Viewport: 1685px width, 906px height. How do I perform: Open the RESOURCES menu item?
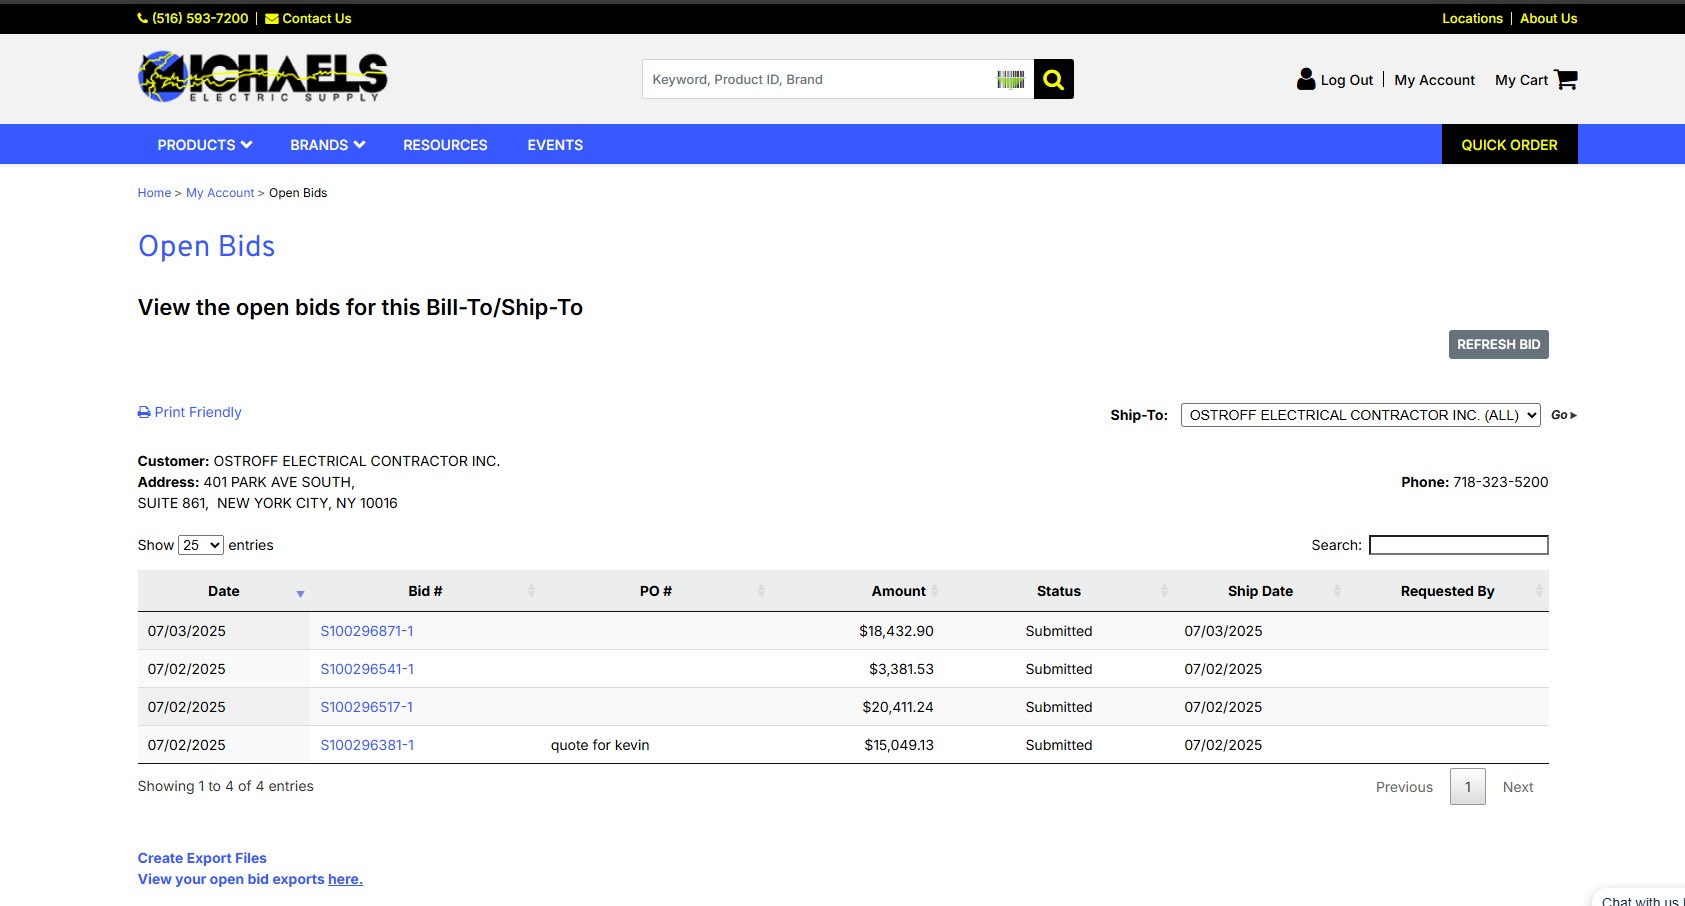pyautogui.click(x=445, y=145)
